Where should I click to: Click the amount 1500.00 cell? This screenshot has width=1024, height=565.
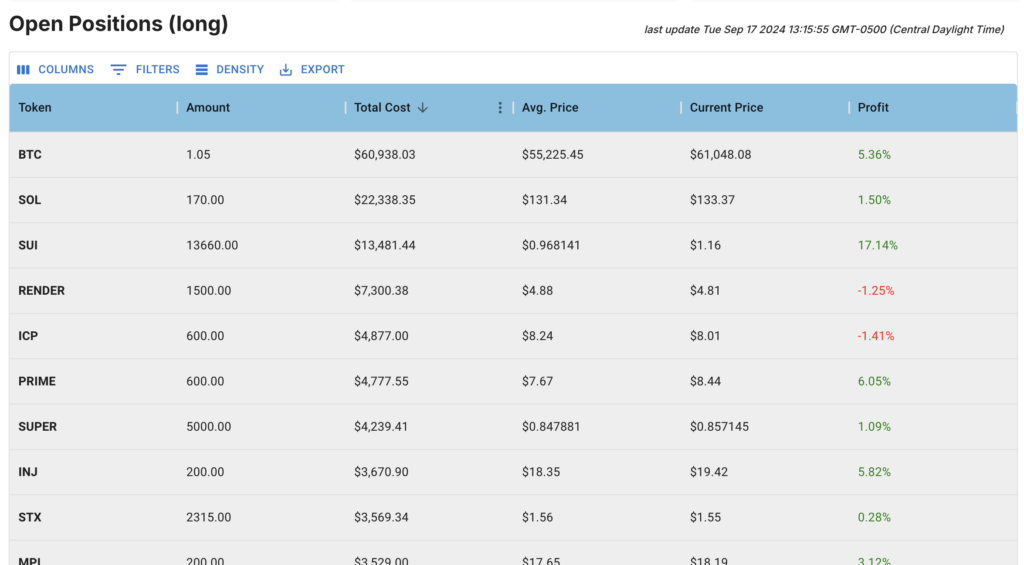pyautogui.click(x=261, y=291)
